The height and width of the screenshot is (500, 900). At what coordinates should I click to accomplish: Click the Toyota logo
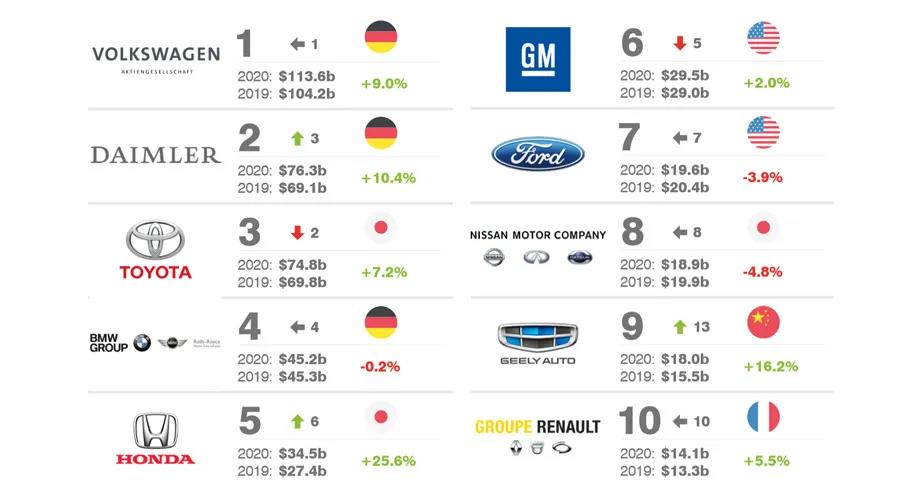pyautogui.click(x=157, y=251)
